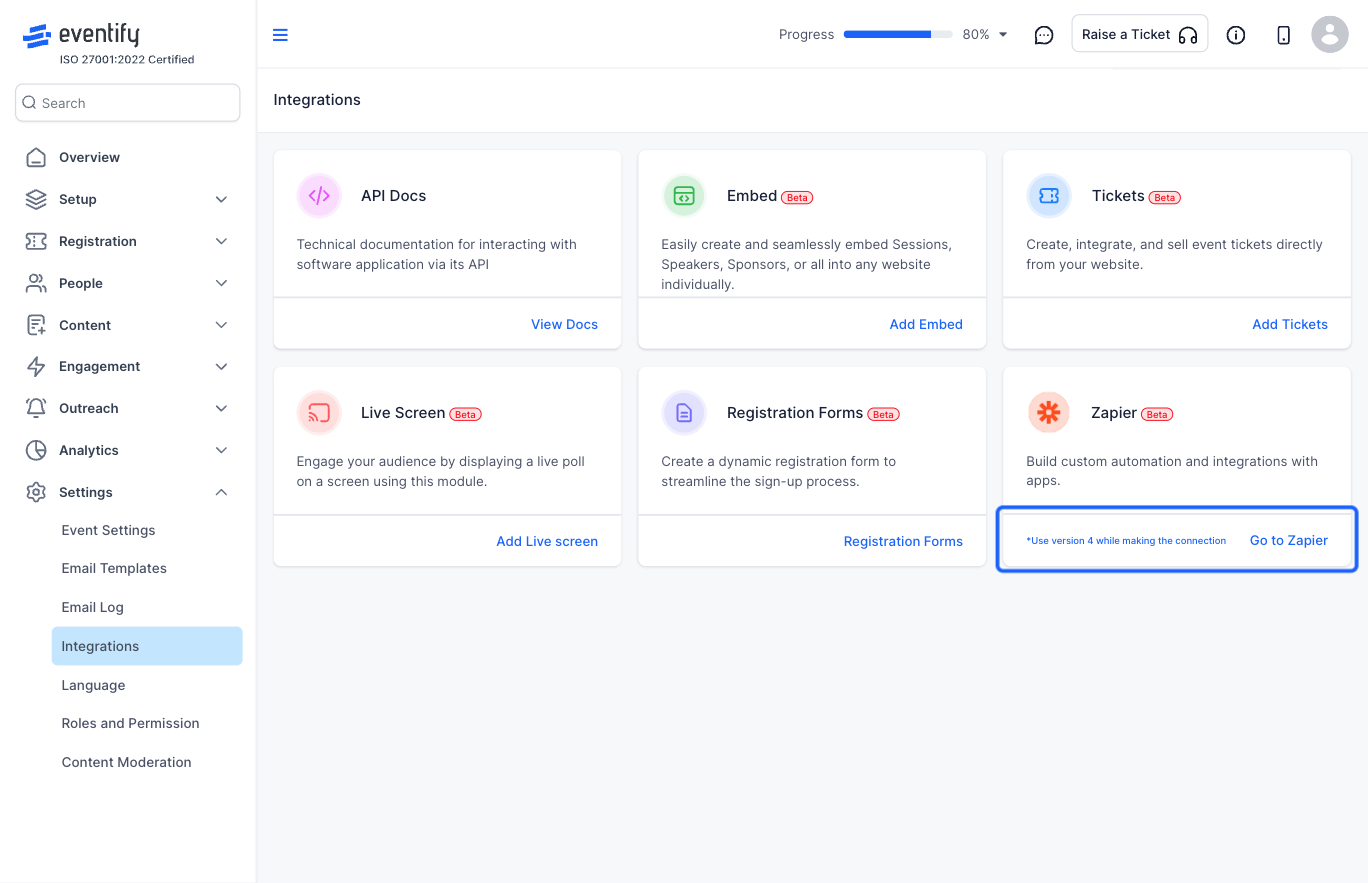This screenshot has width=1368, height=883.
Task: Click the View Docs link
Action: coord(564,324)
